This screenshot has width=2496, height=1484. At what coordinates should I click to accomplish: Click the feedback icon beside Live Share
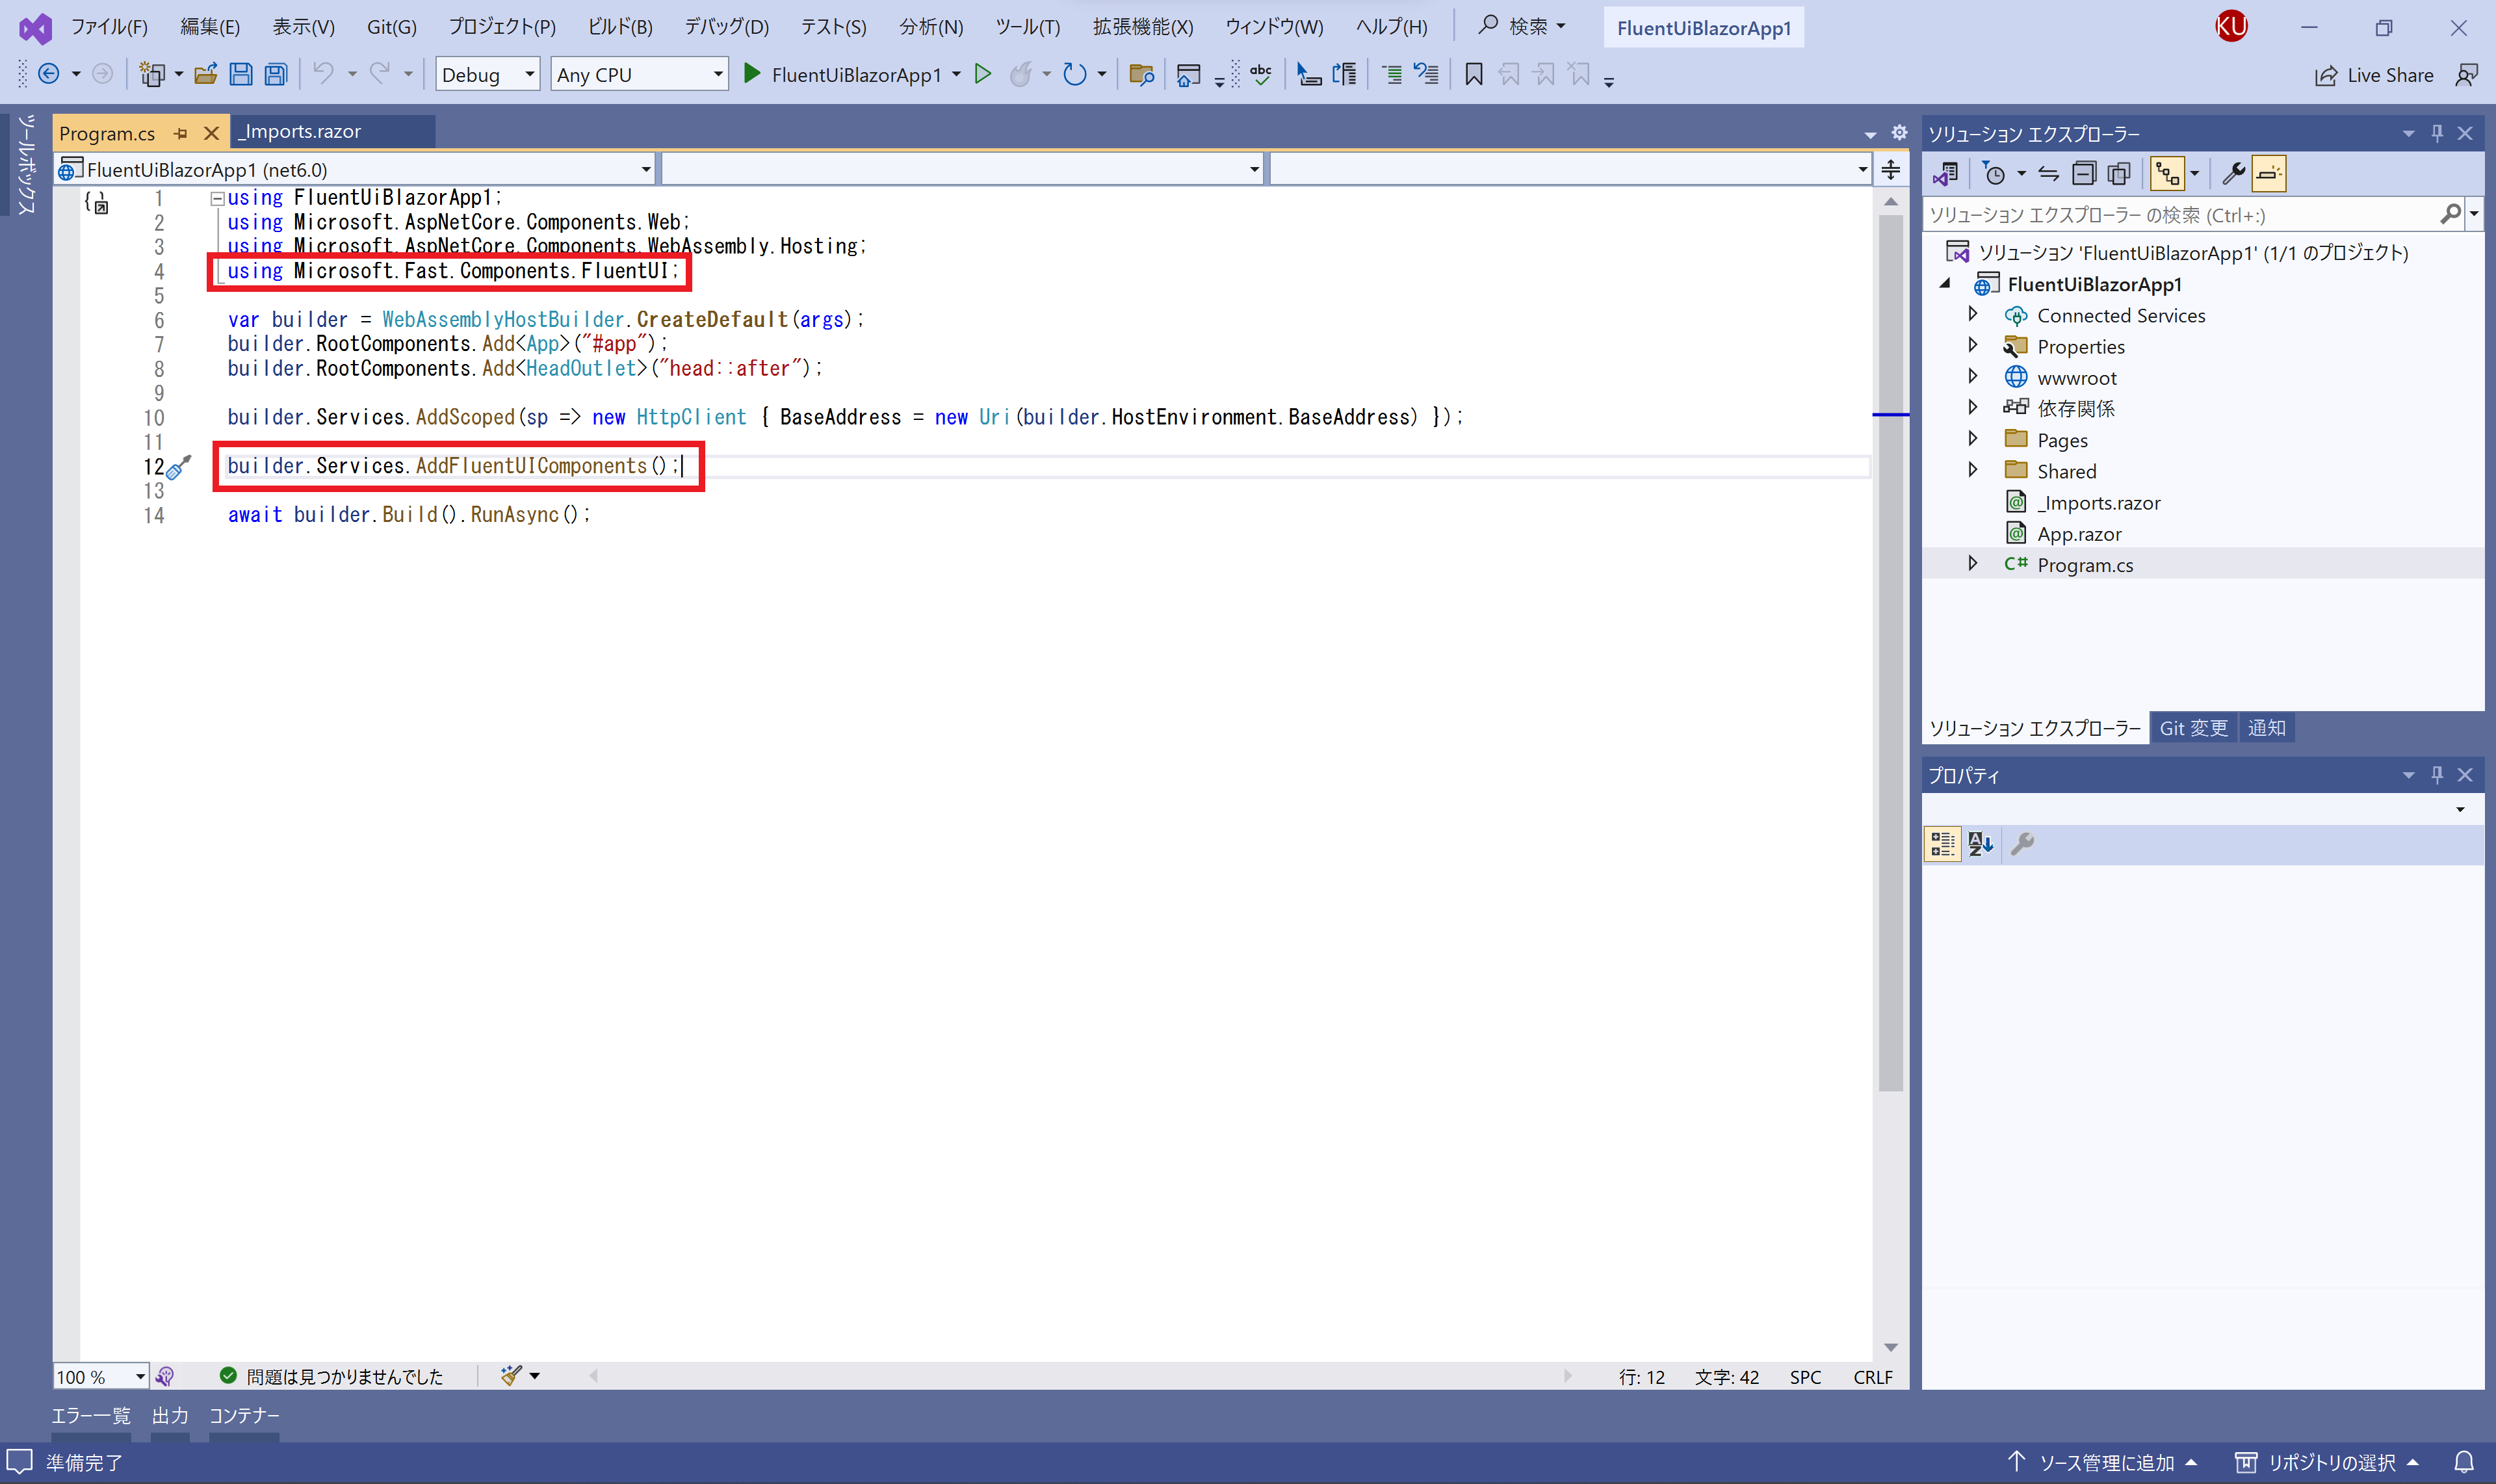(x=2467, y=75)
